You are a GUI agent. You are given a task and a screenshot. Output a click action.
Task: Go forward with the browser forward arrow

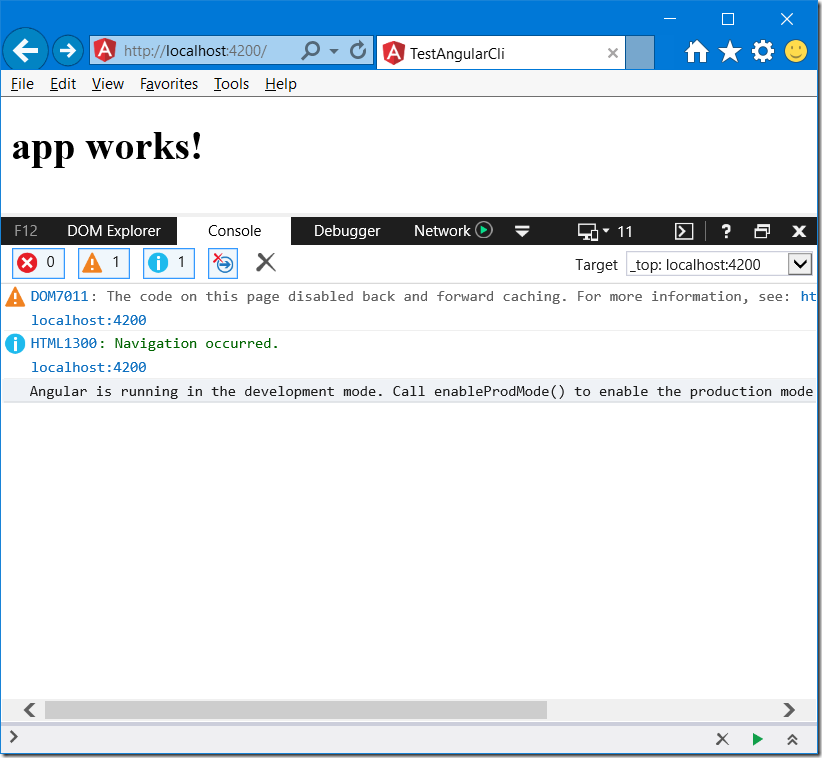pyautogui.click(x=68, y=51)
